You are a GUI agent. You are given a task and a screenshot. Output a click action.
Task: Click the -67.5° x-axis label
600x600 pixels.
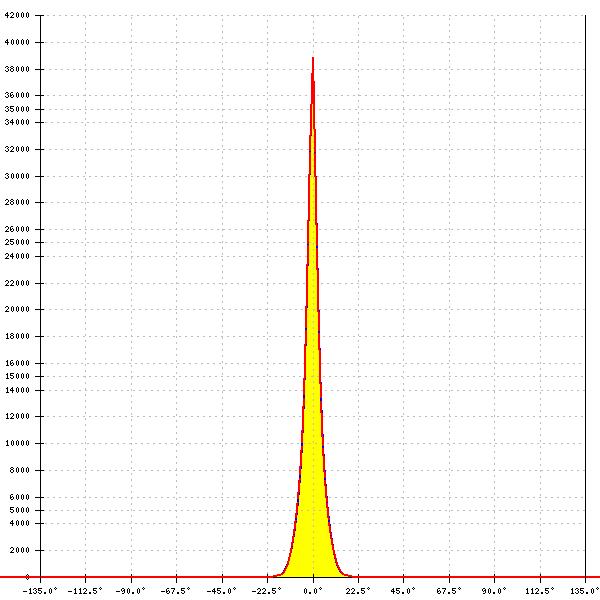pyautogui.click(x=176, y=591)
